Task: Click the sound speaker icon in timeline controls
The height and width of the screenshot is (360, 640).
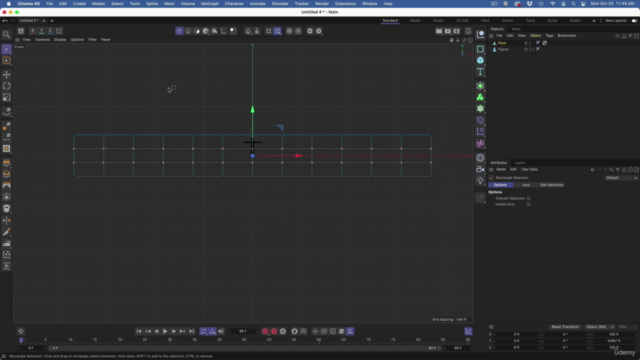Action: 221,331
